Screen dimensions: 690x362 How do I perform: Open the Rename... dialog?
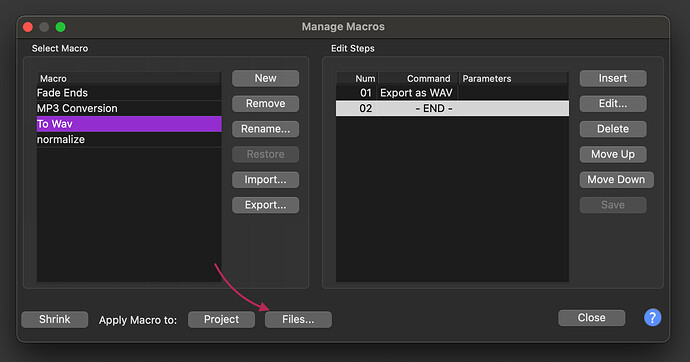pos(265,129)
